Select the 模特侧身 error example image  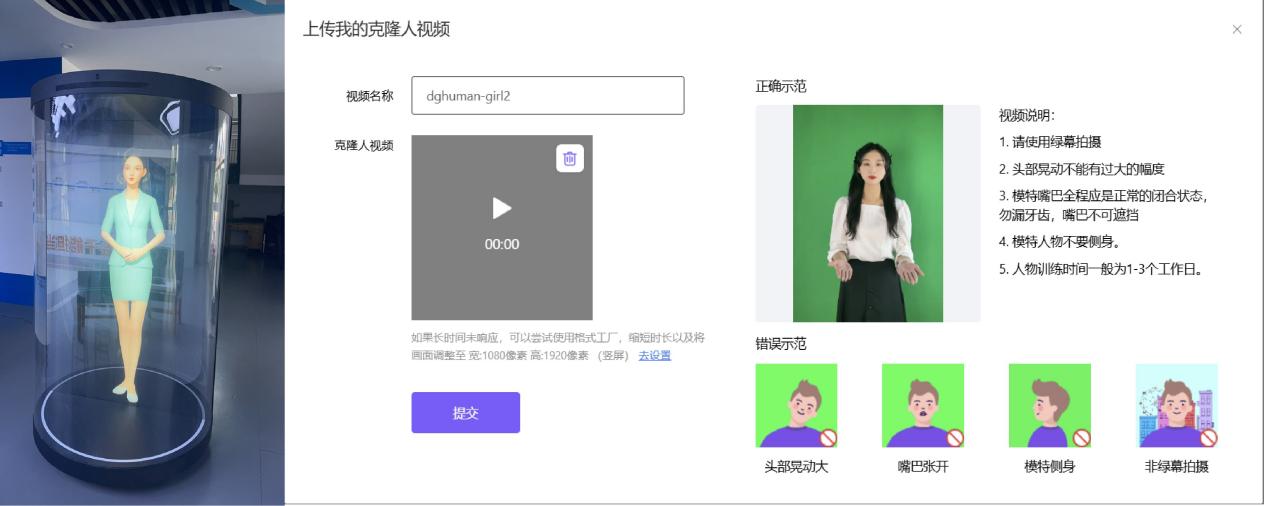click(1049, 405)
